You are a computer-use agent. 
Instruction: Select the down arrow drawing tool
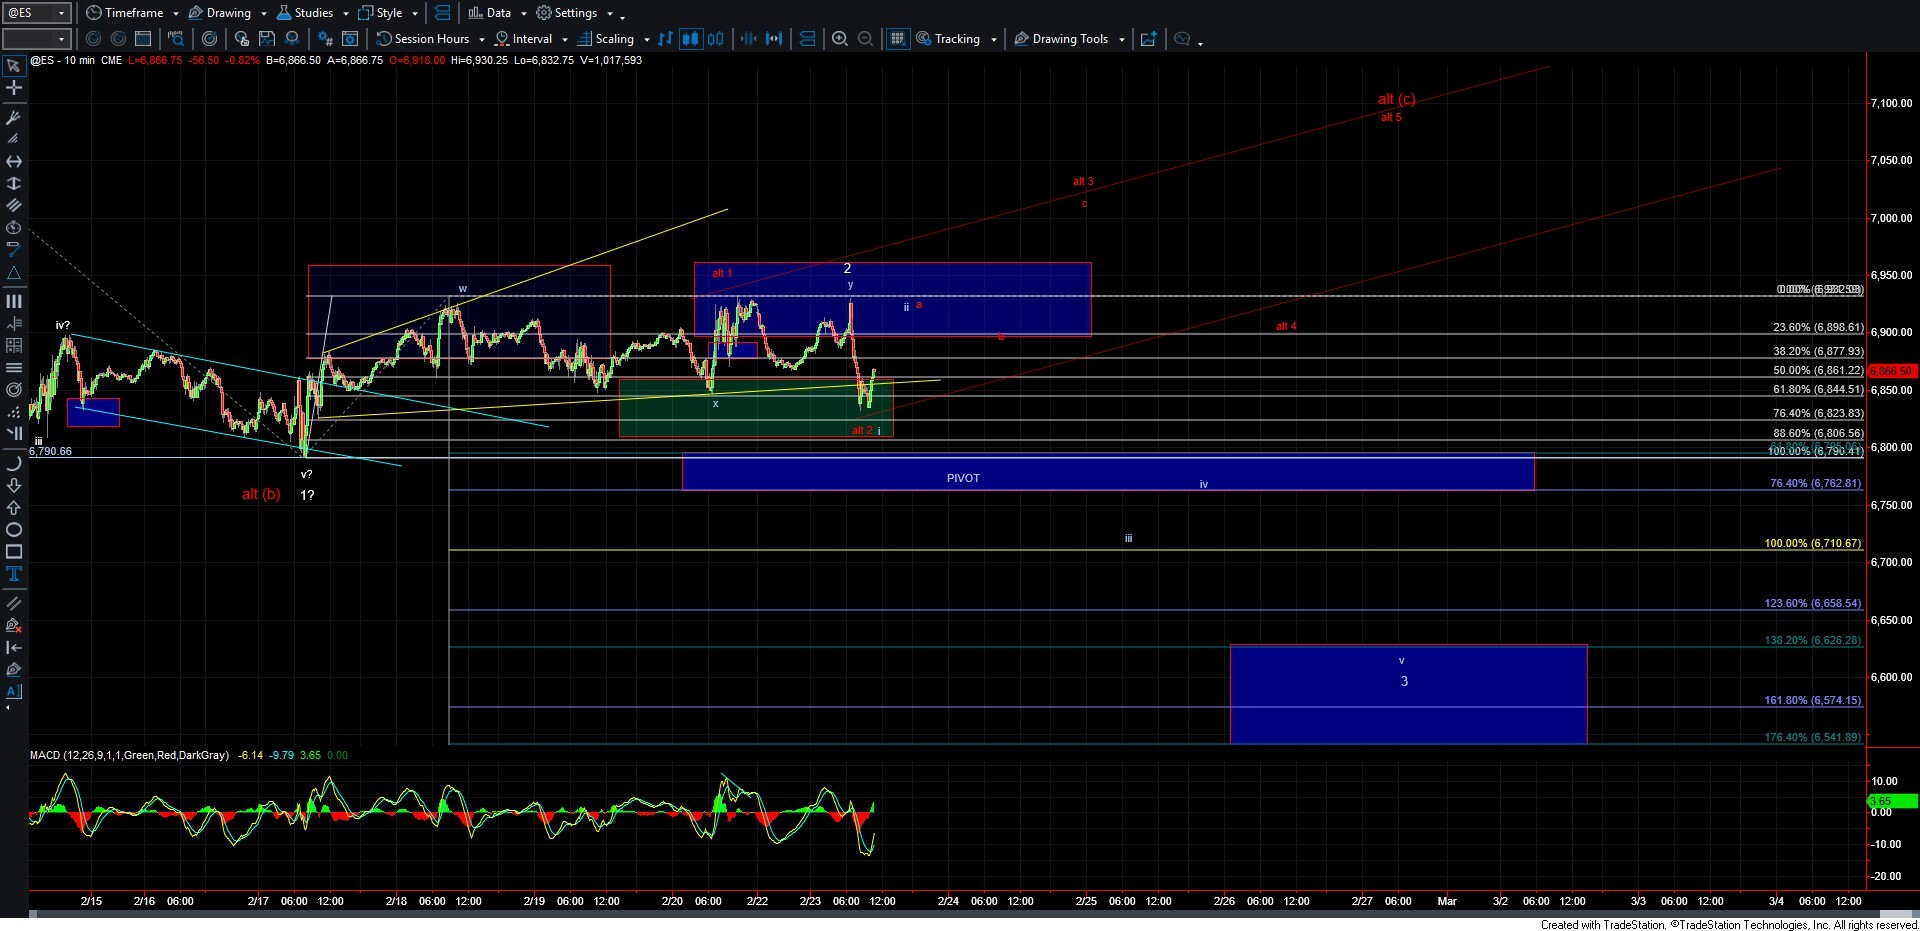pos(14,486)
